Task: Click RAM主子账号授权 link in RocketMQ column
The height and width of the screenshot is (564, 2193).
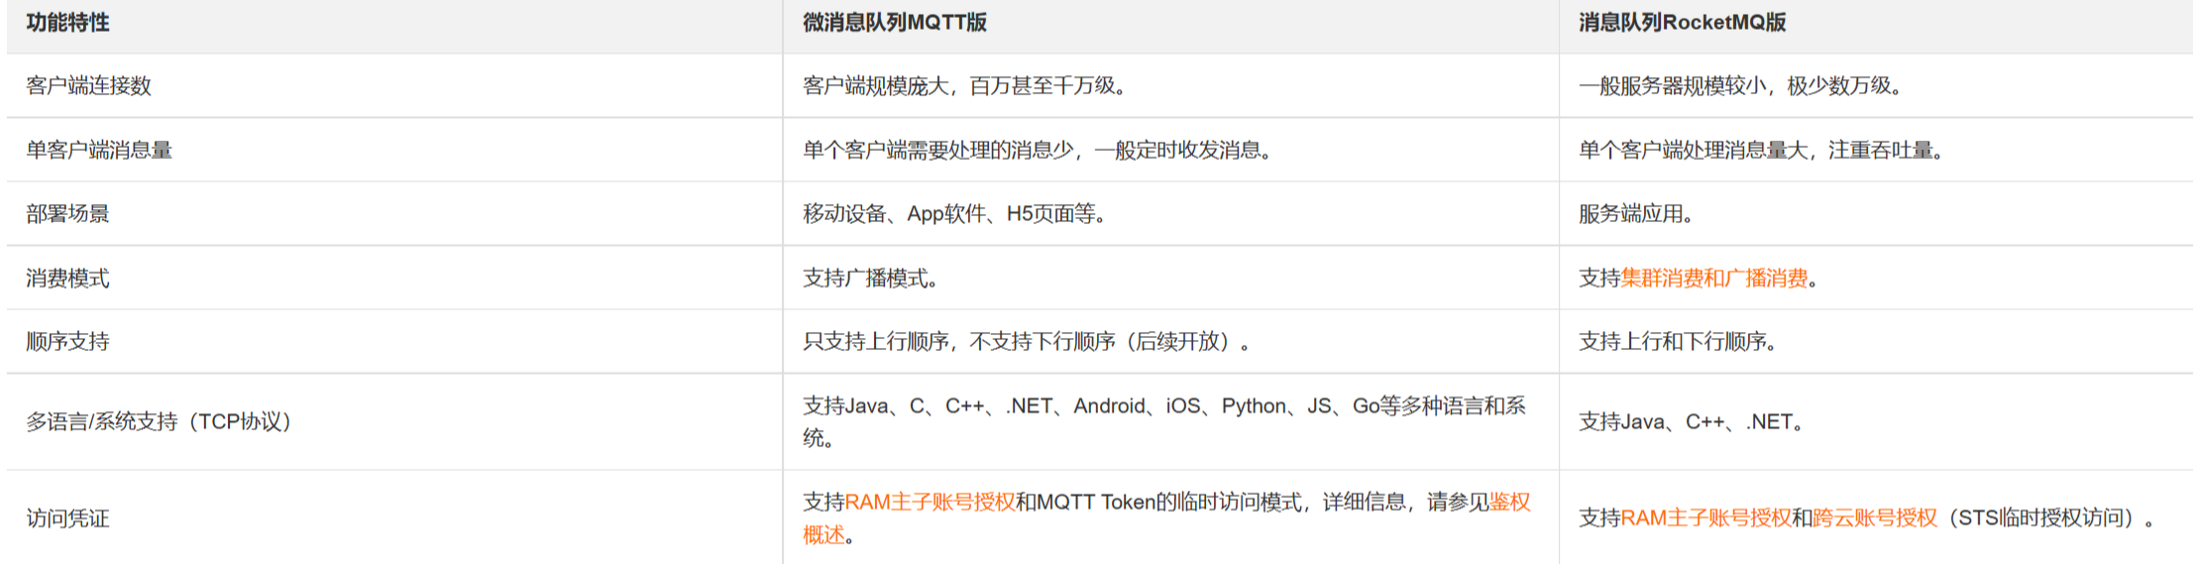Action: 1706,518
